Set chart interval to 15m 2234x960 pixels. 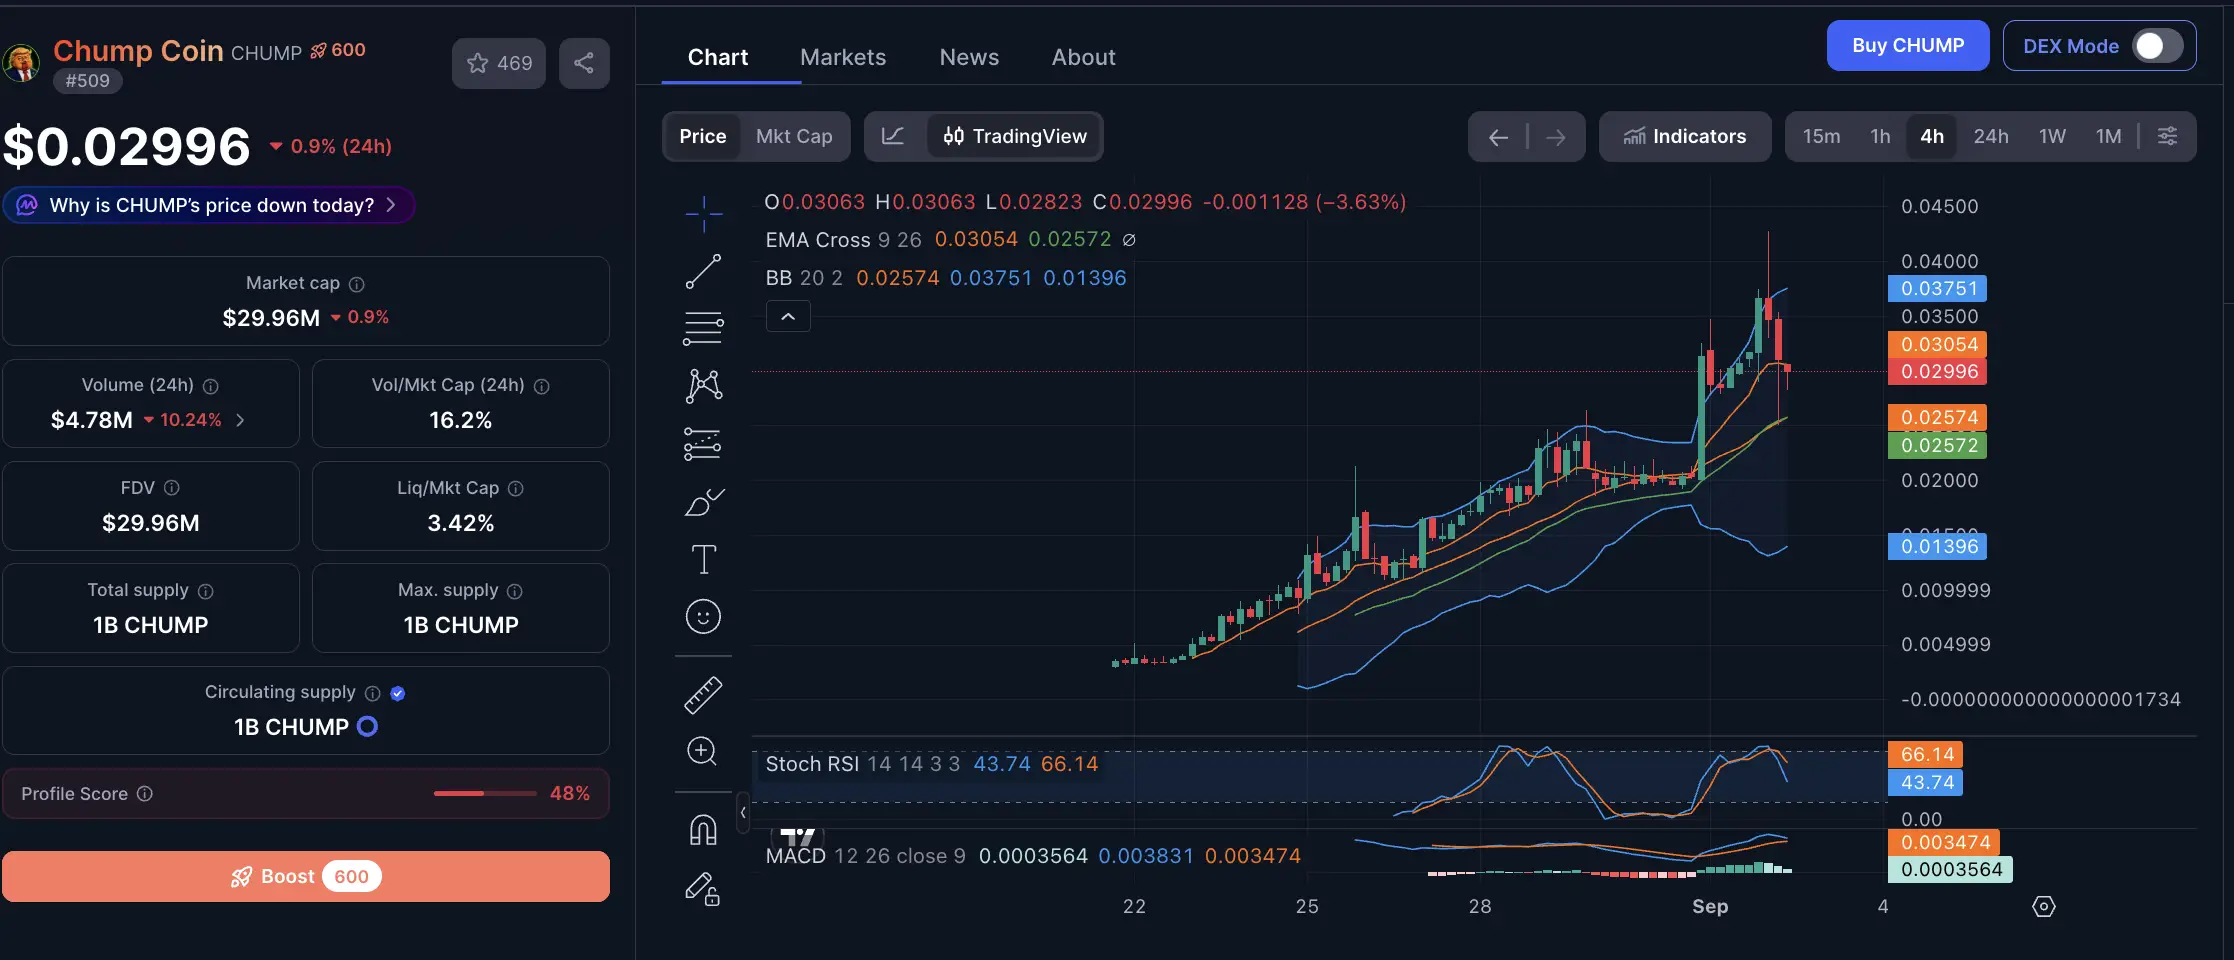(x=1821, y=136)
